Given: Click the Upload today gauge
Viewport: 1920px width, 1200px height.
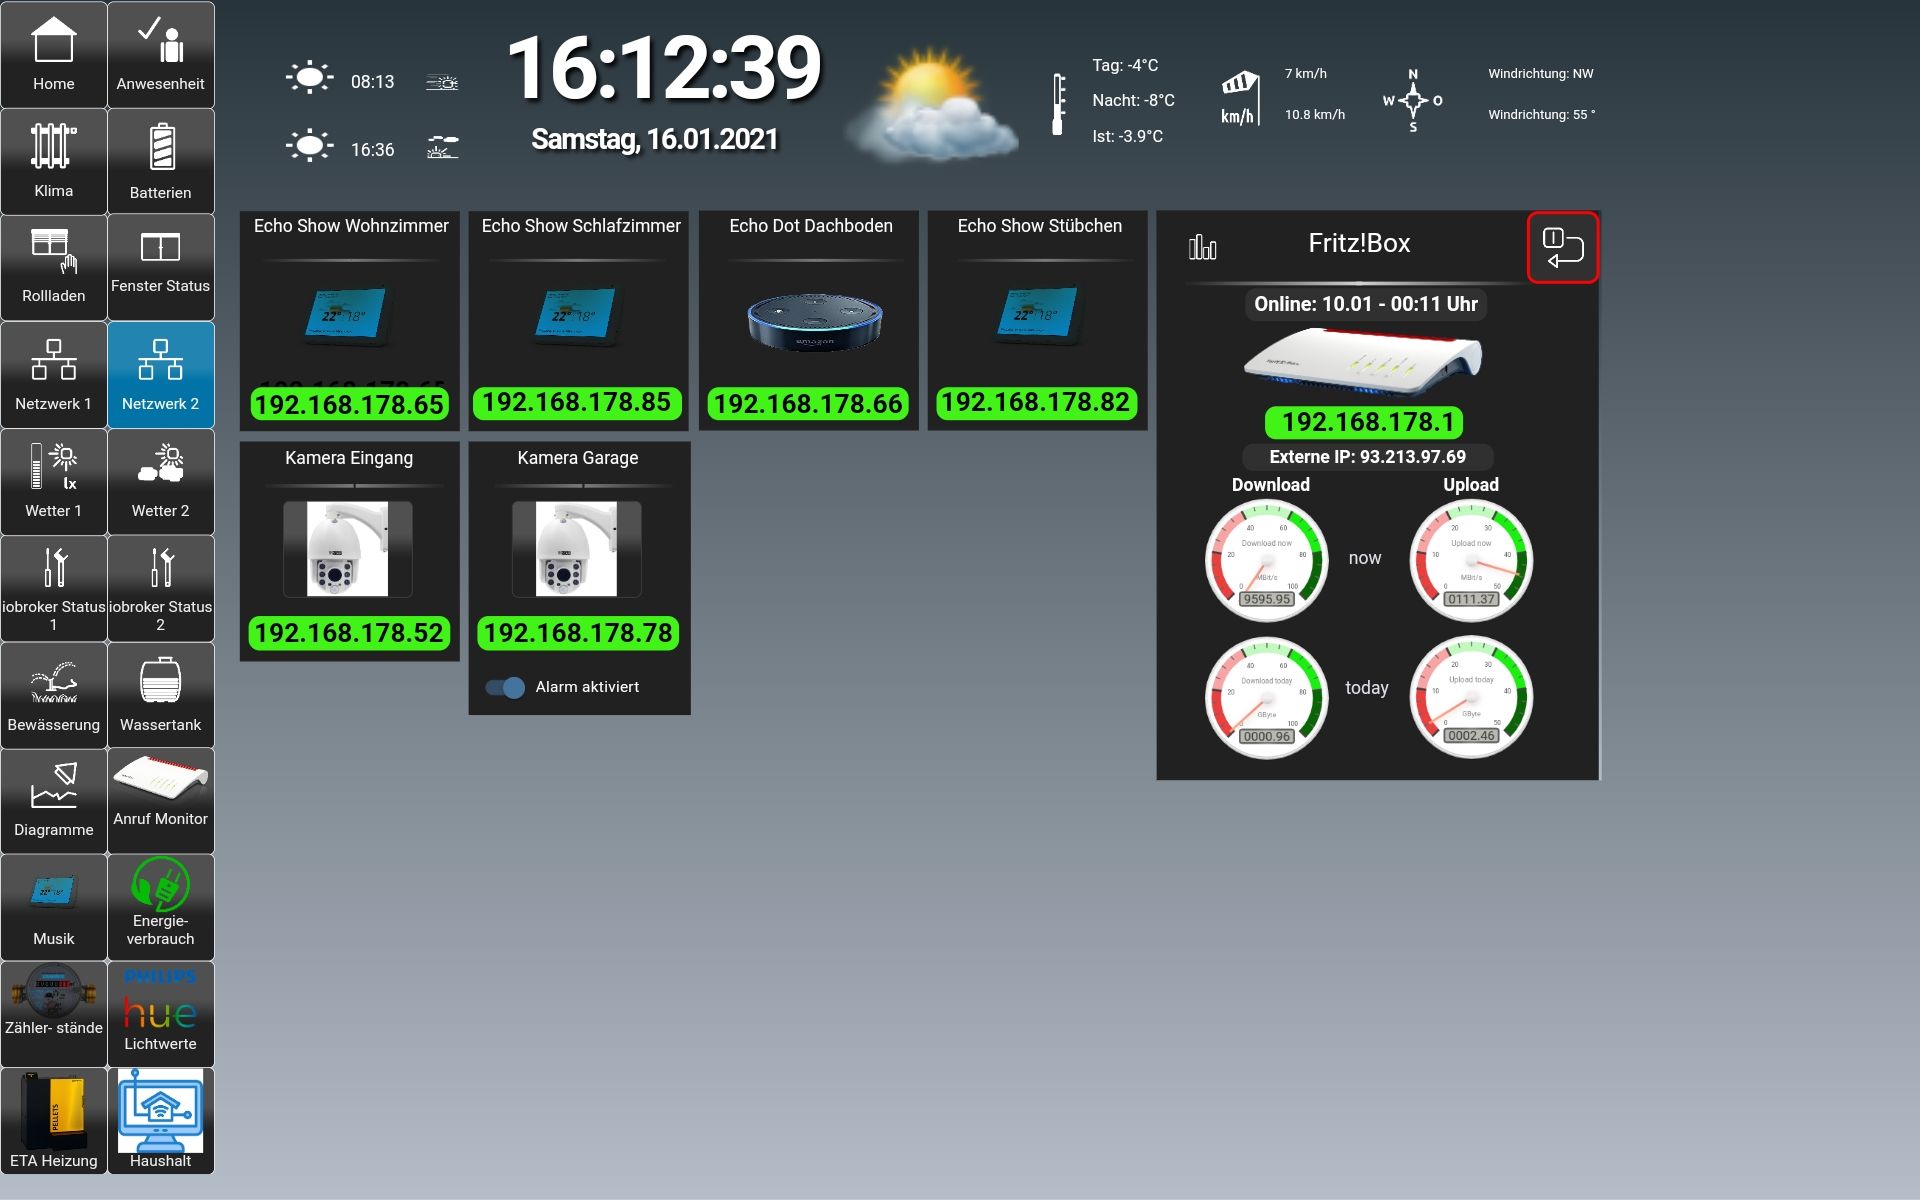Looking at the screenshot, I should 1471,697.
